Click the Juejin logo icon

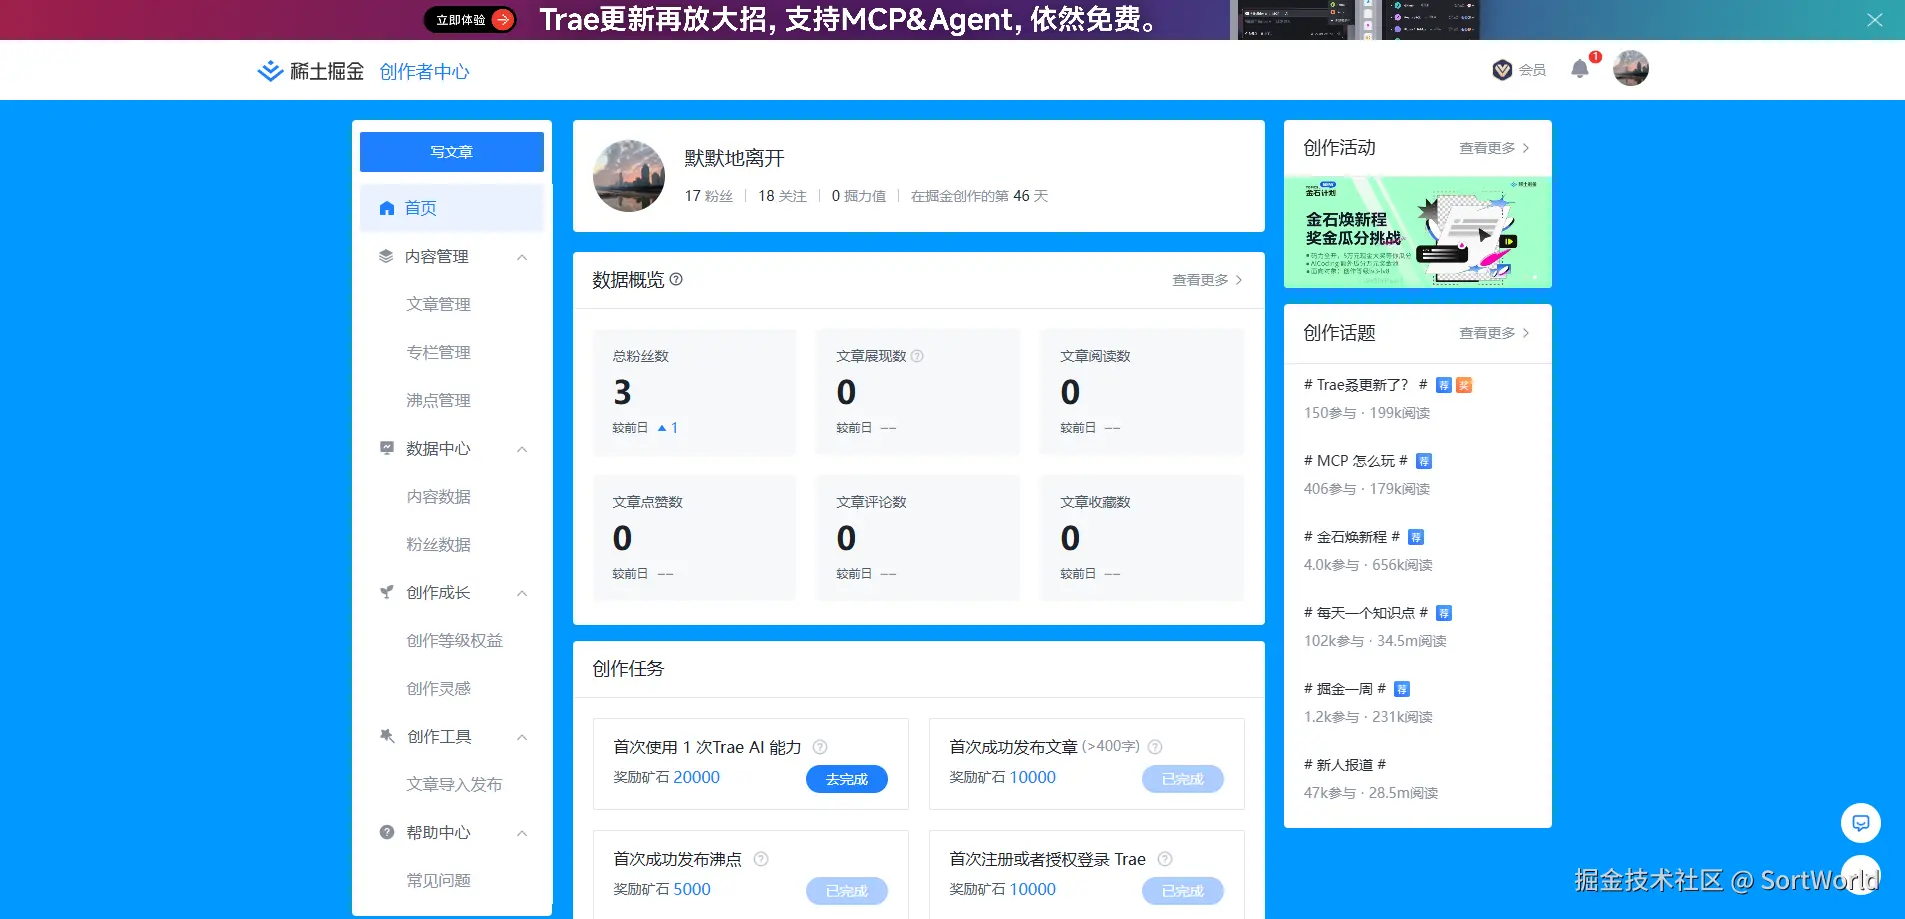point(270,71)
